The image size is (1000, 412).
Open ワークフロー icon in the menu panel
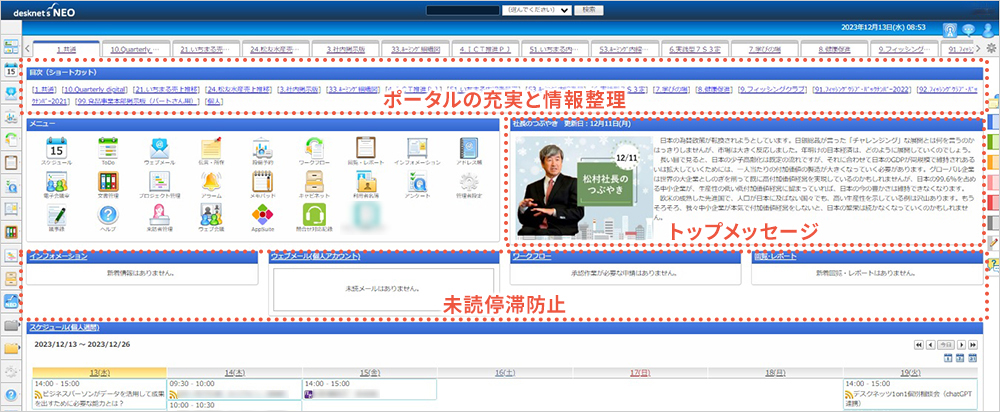pyautogui.click(x=314, y=148)
